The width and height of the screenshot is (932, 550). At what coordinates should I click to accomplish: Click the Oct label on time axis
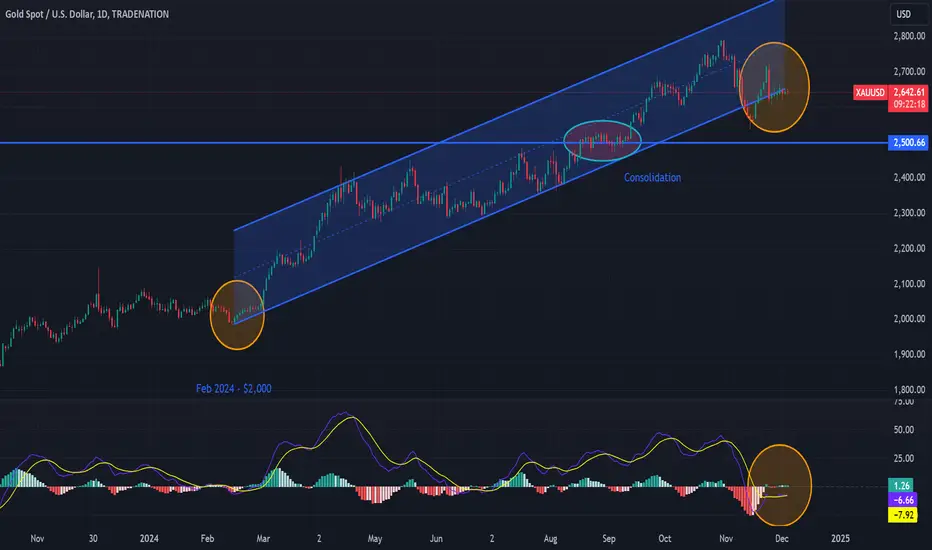(x=665, y=538)
